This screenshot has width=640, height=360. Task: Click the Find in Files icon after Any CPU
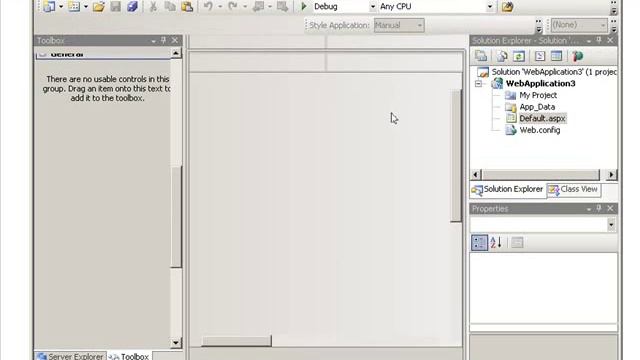click(507, 7)
